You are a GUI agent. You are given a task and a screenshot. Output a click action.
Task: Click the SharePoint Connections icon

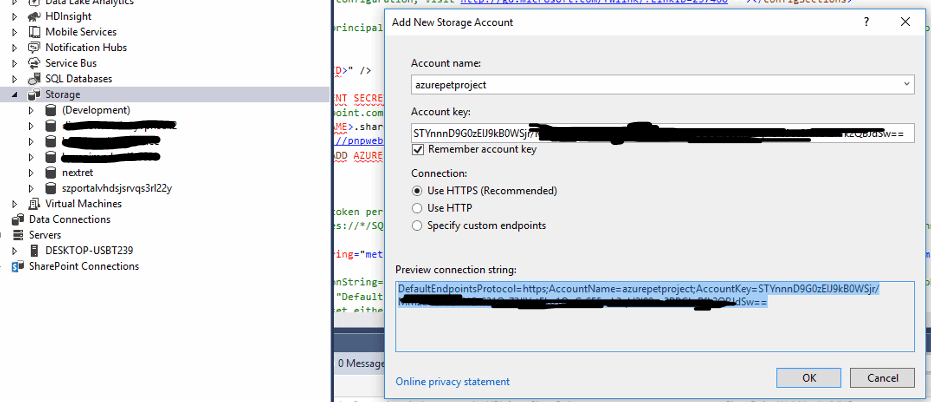click(x=18, y=266)
